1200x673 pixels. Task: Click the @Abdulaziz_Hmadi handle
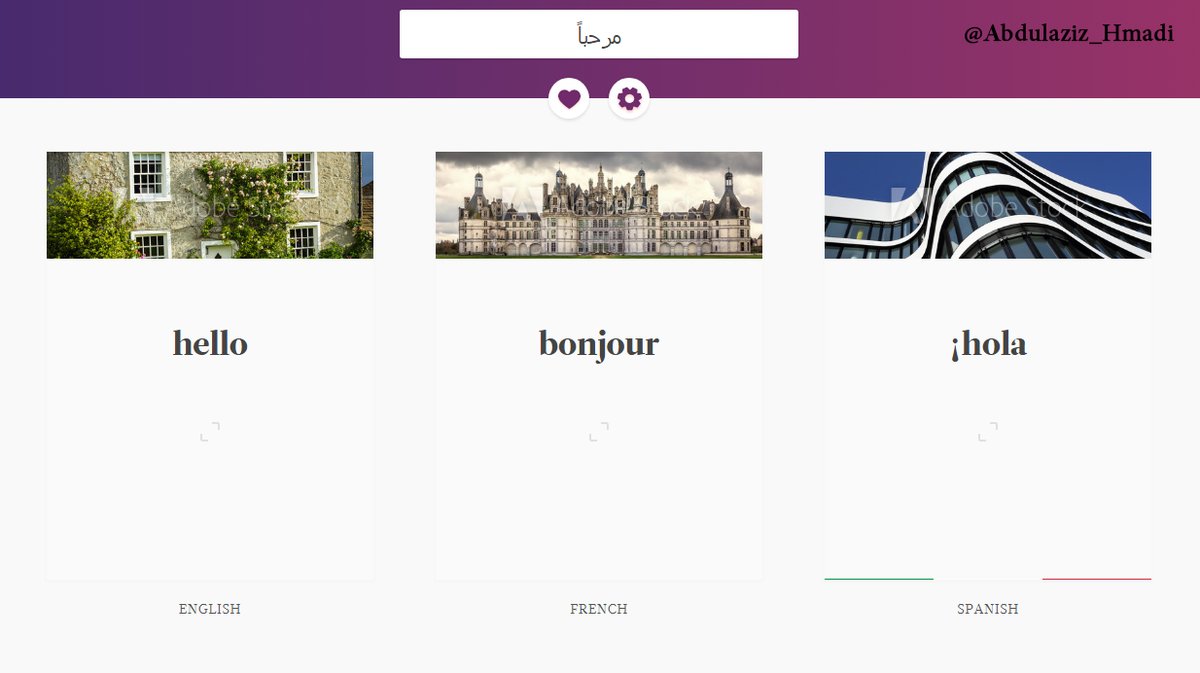[x=1069, y=34]
